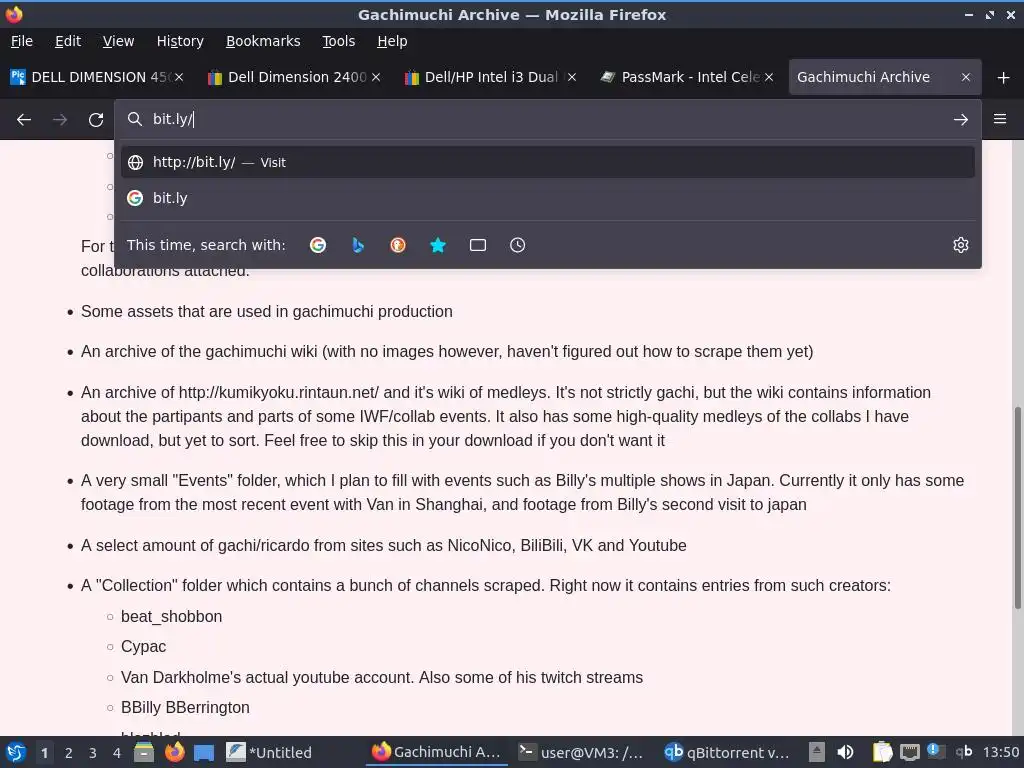The image size is (1024, 768).
Task: Switch to the qBittorrent taskbar window
Action: point(729,752)
